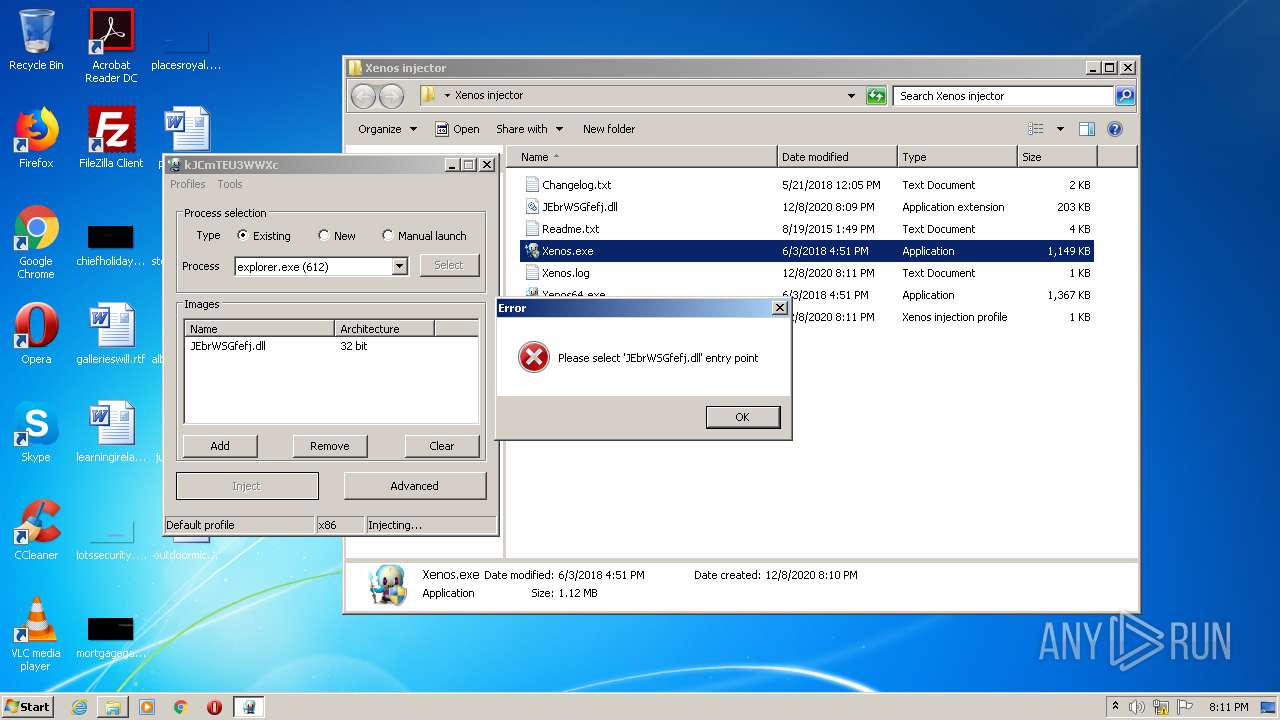Screen dimensions: 1280x720
Task: Click Open in the Explorer toolbar
Action: click(x=457, y=129)
